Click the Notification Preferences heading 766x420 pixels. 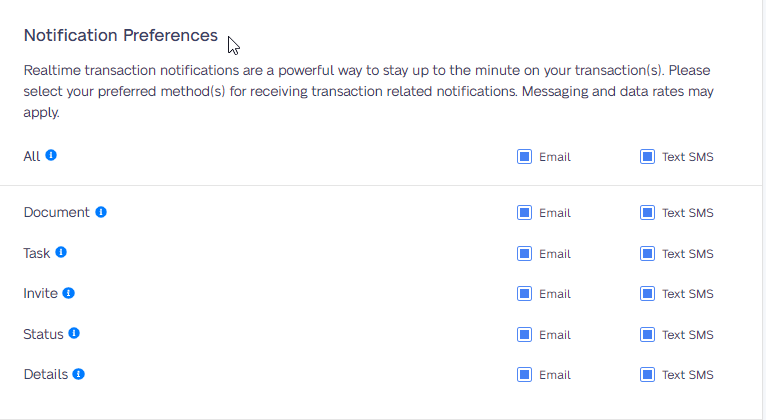[121, 36]
